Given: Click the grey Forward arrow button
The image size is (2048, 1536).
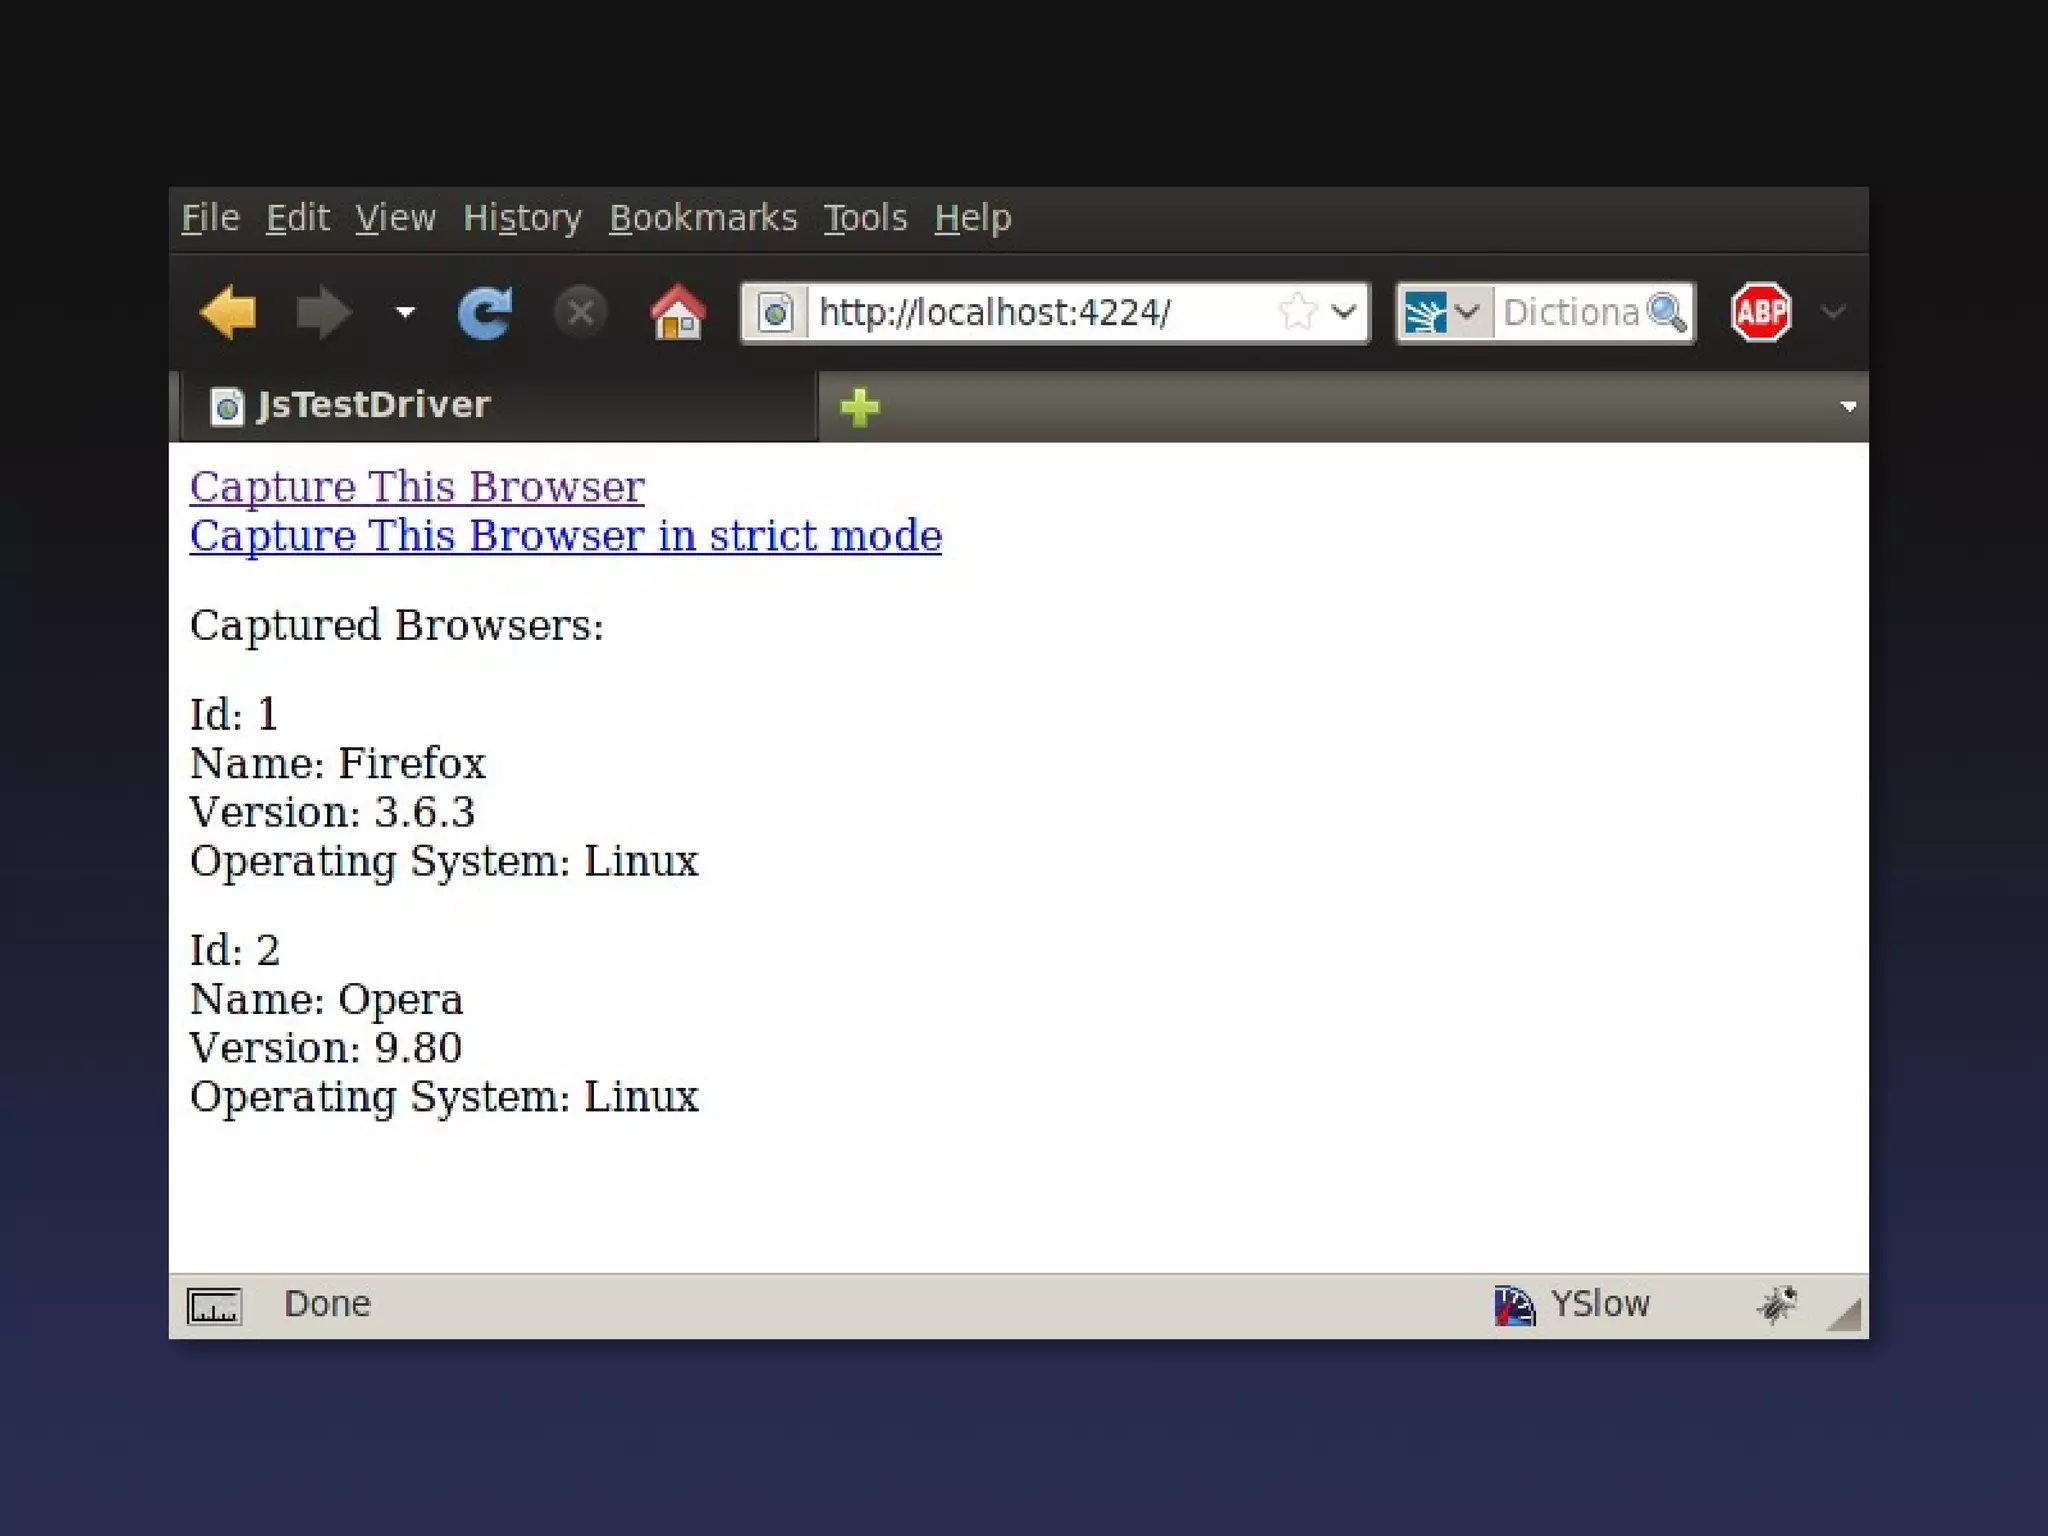Looking at the screenshot, I should click(x=323, y=312).
